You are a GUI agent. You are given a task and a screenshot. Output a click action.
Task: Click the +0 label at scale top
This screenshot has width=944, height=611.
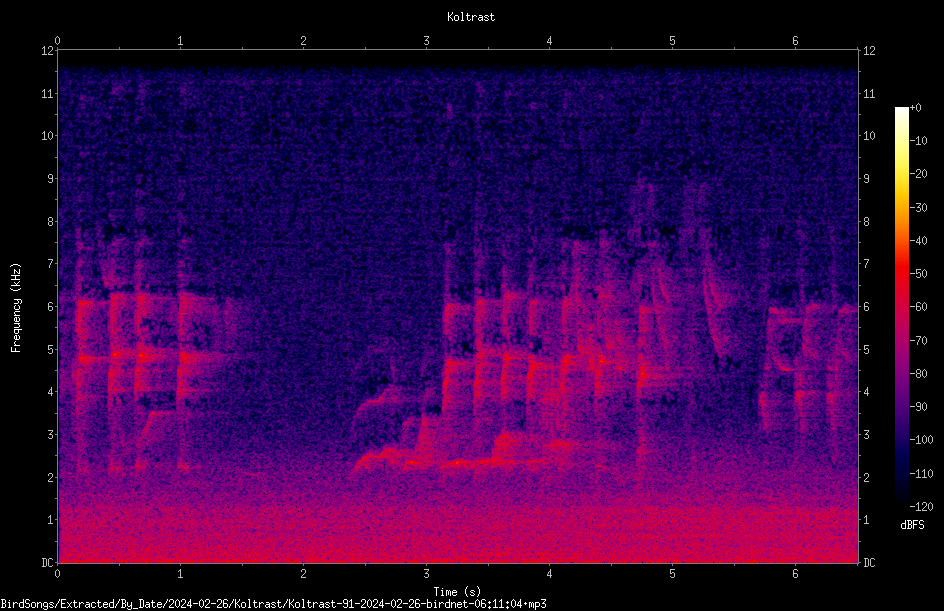(x=916, y=108)
